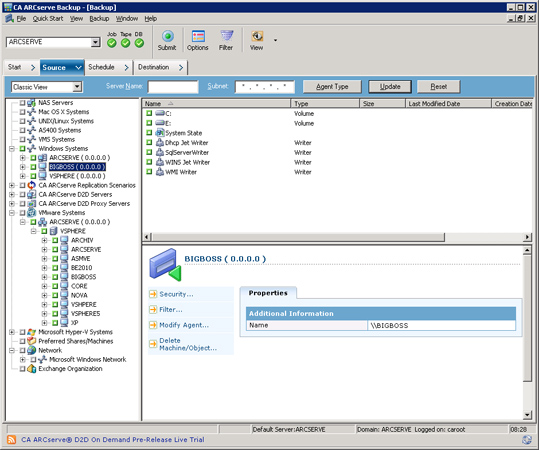539x450 pixels.
Task: Collapse the VMware Systems tree node
Action: point(12,212)
